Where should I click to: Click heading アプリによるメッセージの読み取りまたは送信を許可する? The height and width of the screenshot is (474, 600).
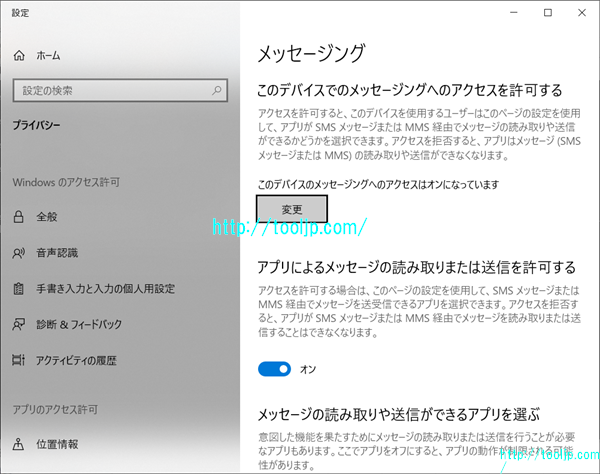point(416,267)
